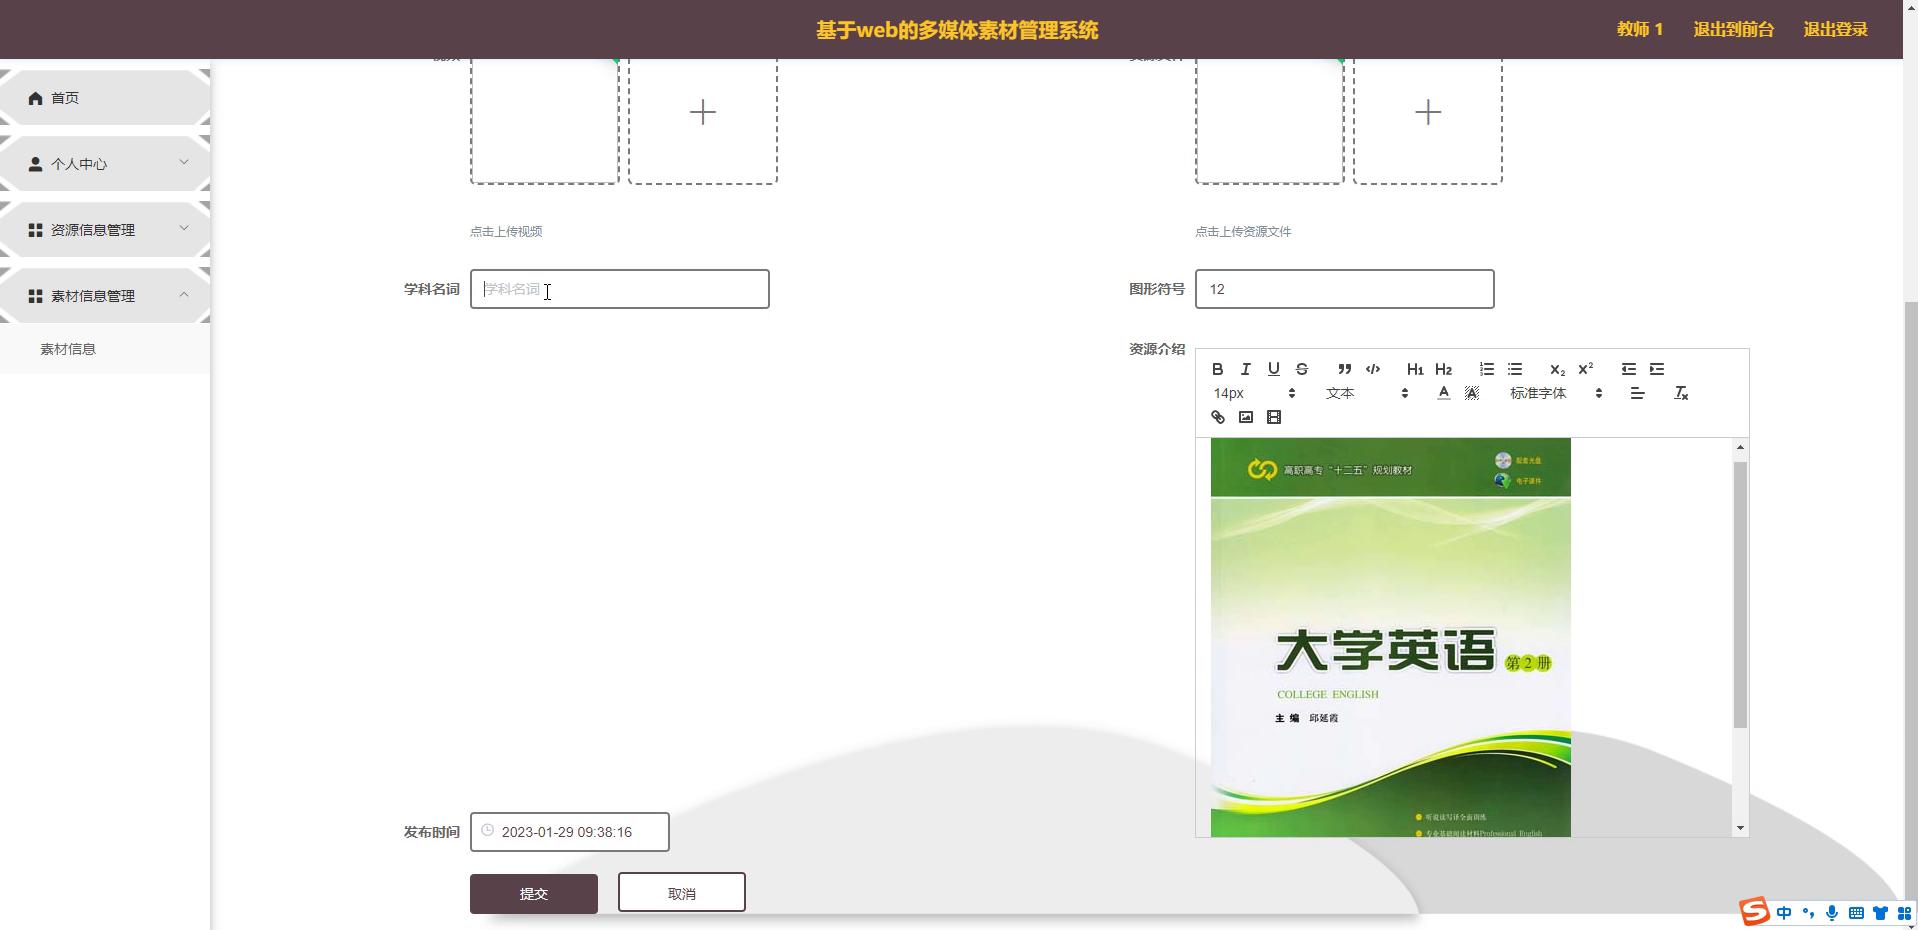Insert a video into the editor
The height and width of the screenshot is (930, 1918).
pos(1273,417)
